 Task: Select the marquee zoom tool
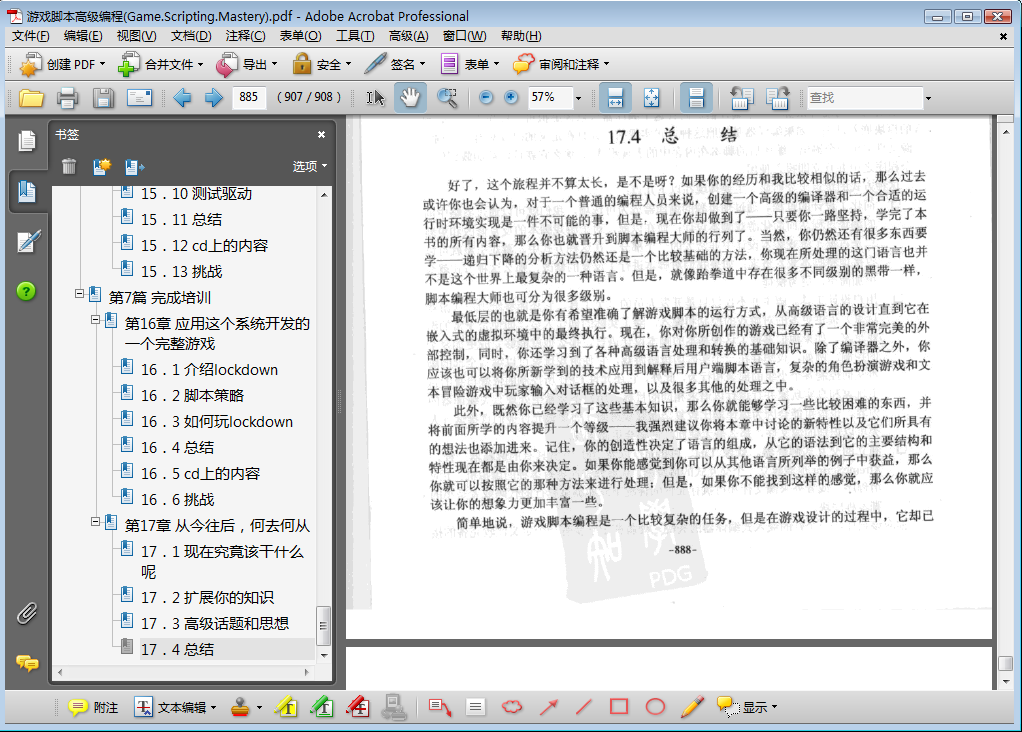447,97
